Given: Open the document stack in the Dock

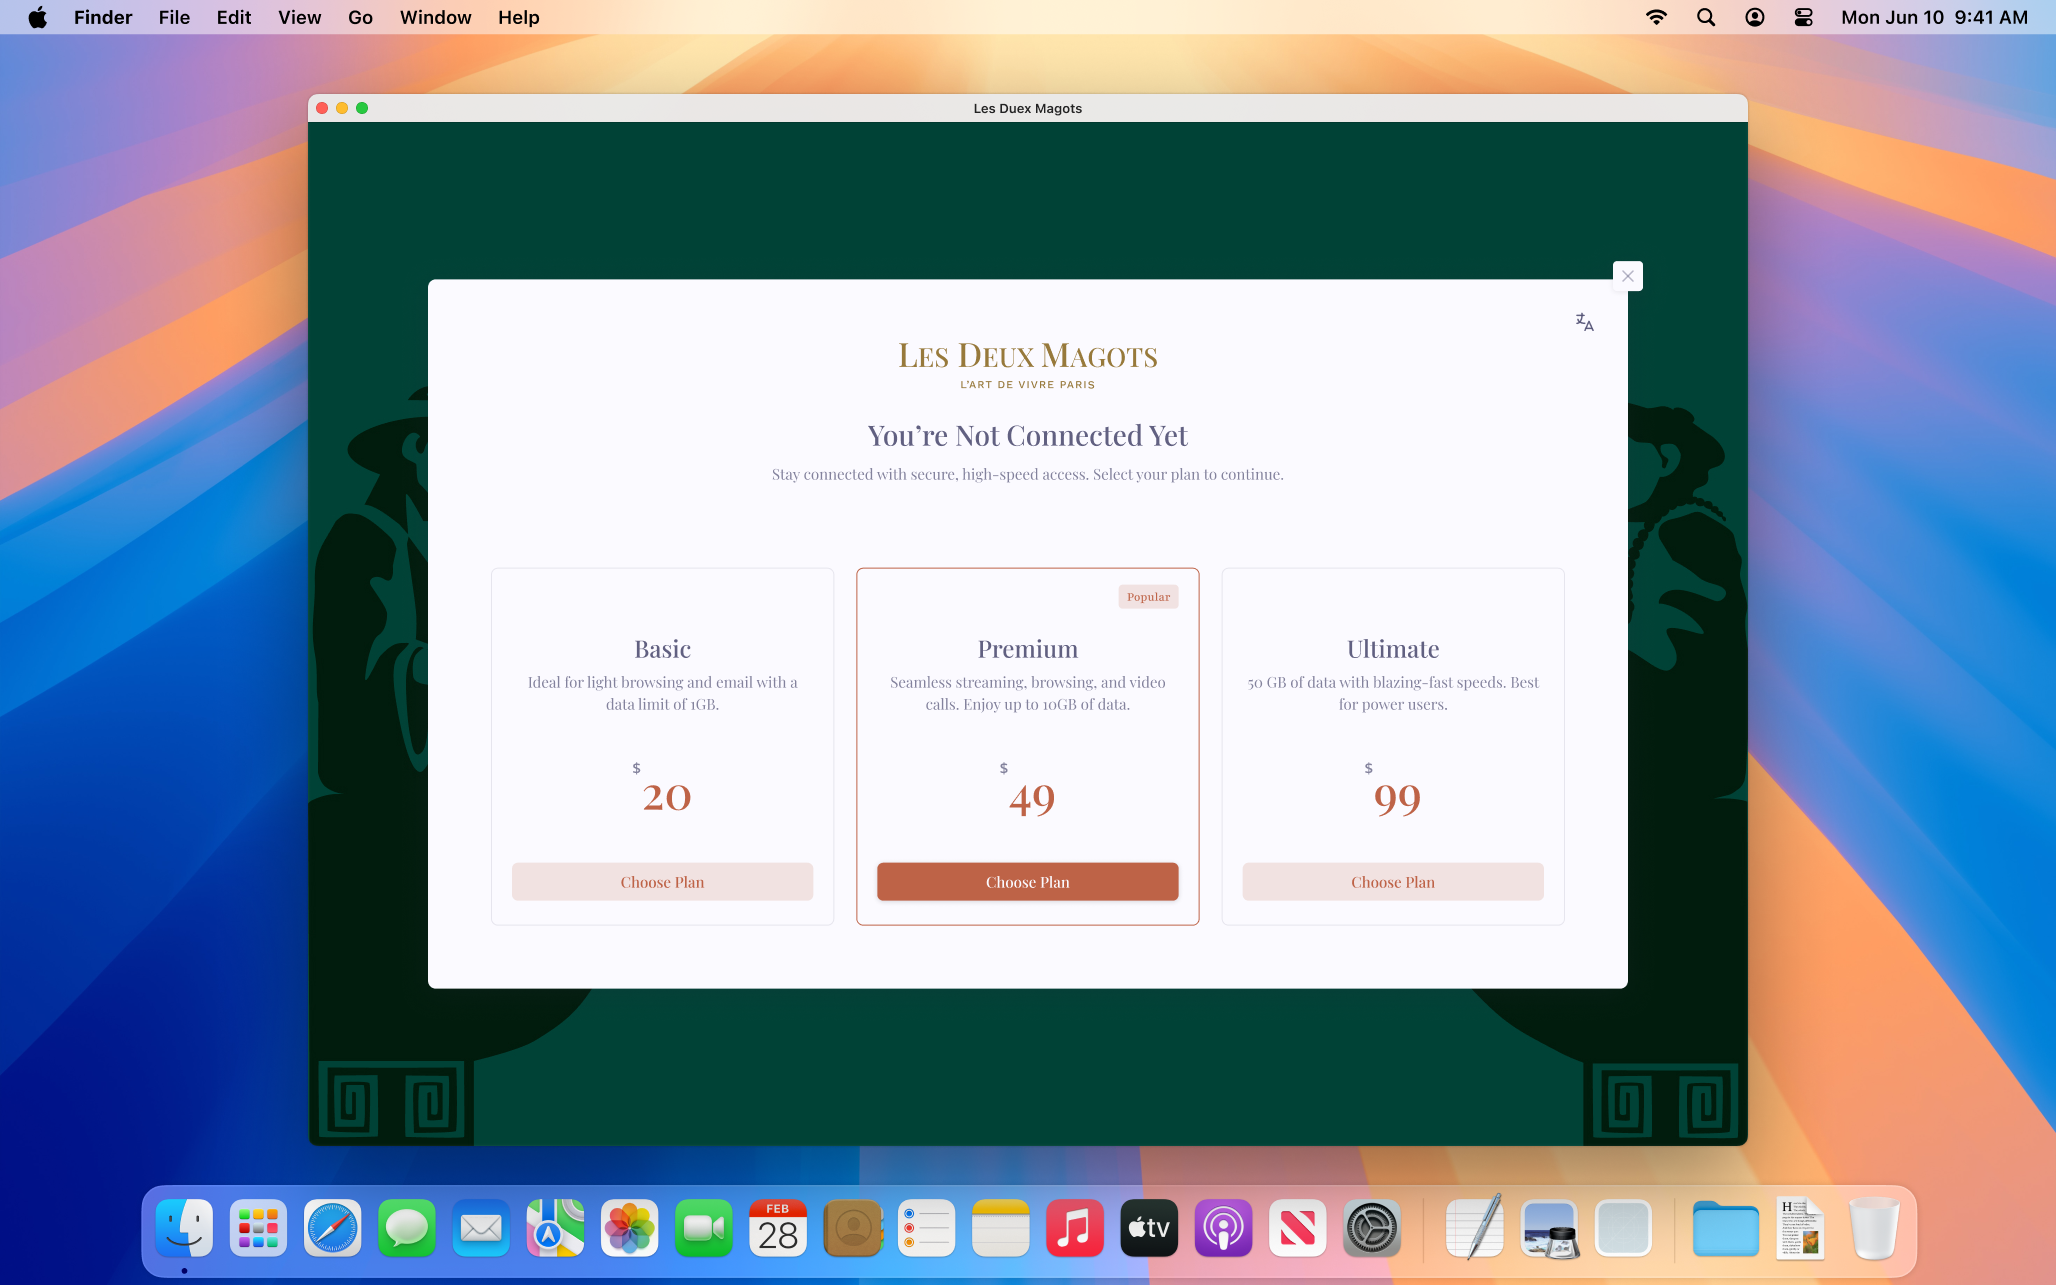Looking at the screenshot, I should click(1800, 1228).
